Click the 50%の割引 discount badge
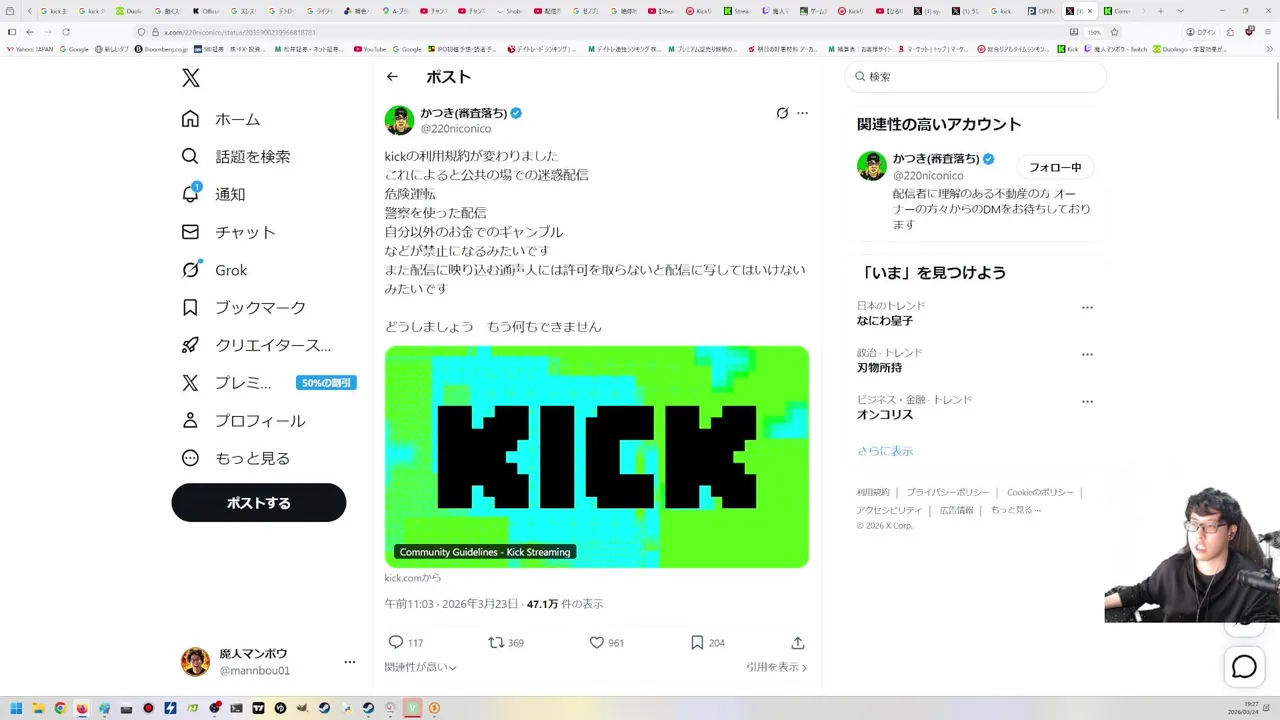 326,383
